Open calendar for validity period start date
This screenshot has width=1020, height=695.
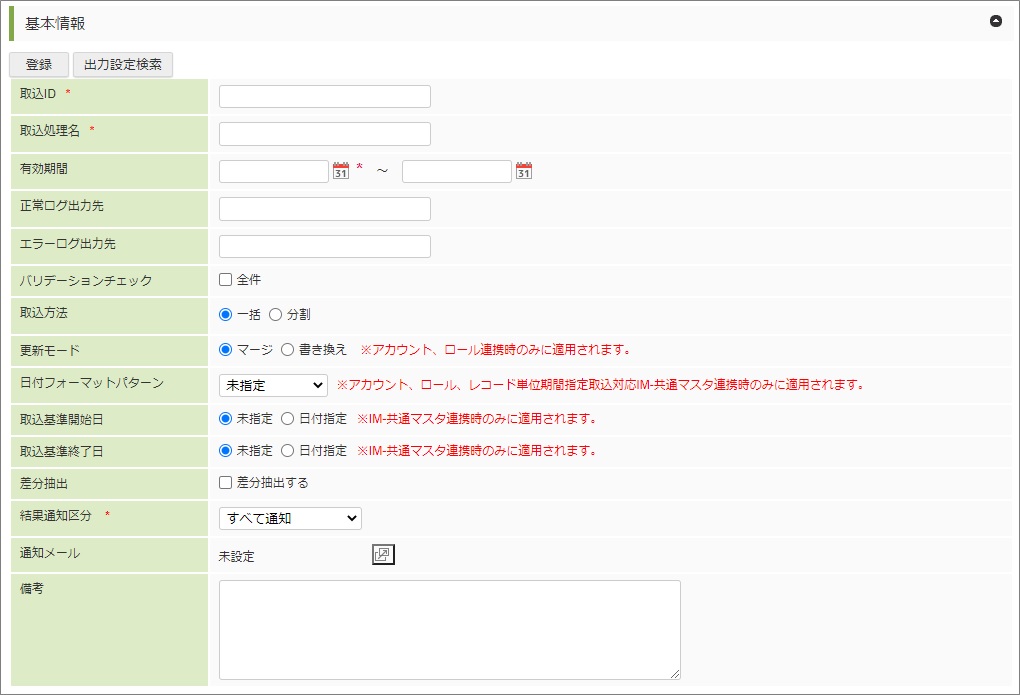(340, 171)
